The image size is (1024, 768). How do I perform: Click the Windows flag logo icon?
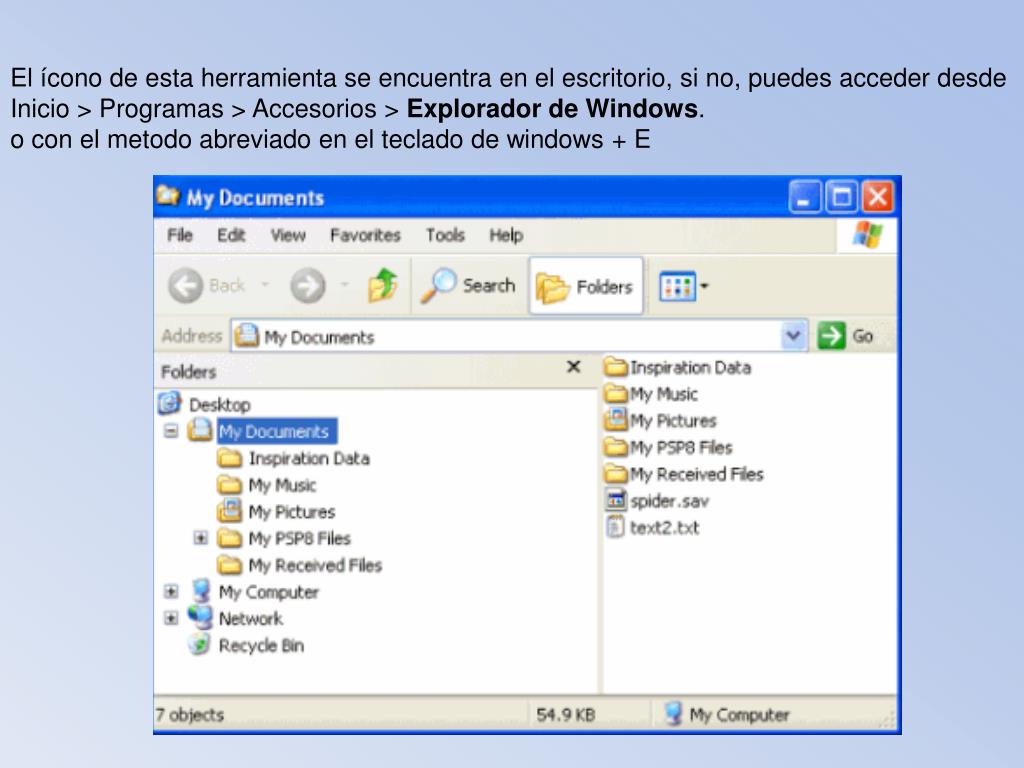867,234
